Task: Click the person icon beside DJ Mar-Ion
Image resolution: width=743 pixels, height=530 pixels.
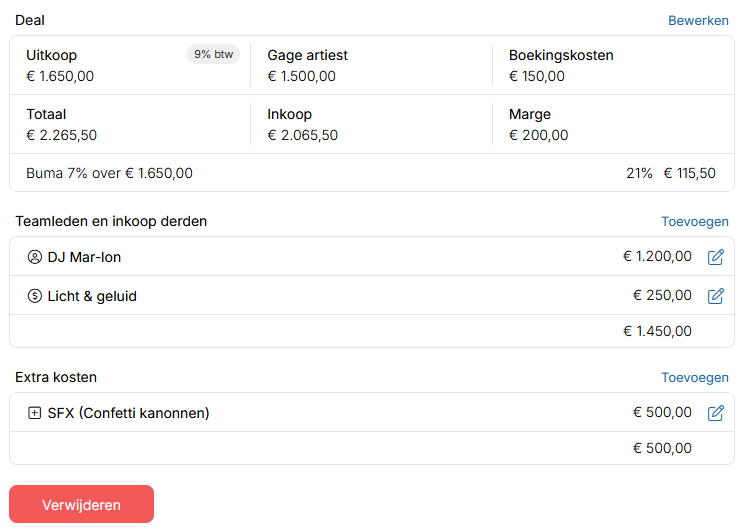Action: [35, 257]
